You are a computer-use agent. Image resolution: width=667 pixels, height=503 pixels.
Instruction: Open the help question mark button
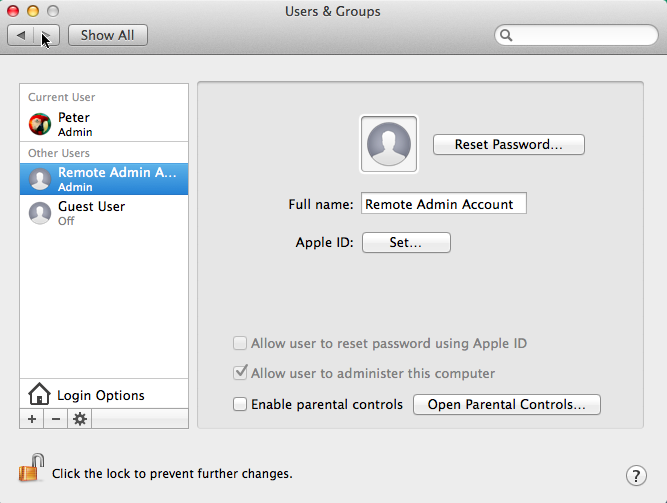pyautogui.click(x=636, y=475)
